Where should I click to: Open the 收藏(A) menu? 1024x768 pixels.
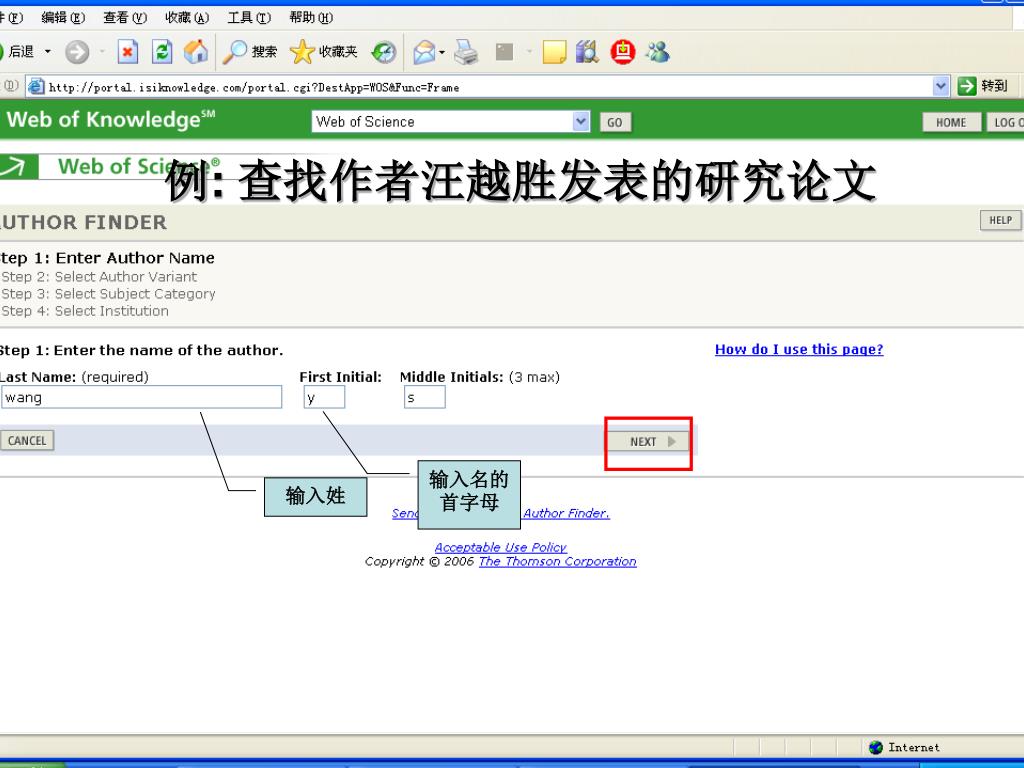187,18
